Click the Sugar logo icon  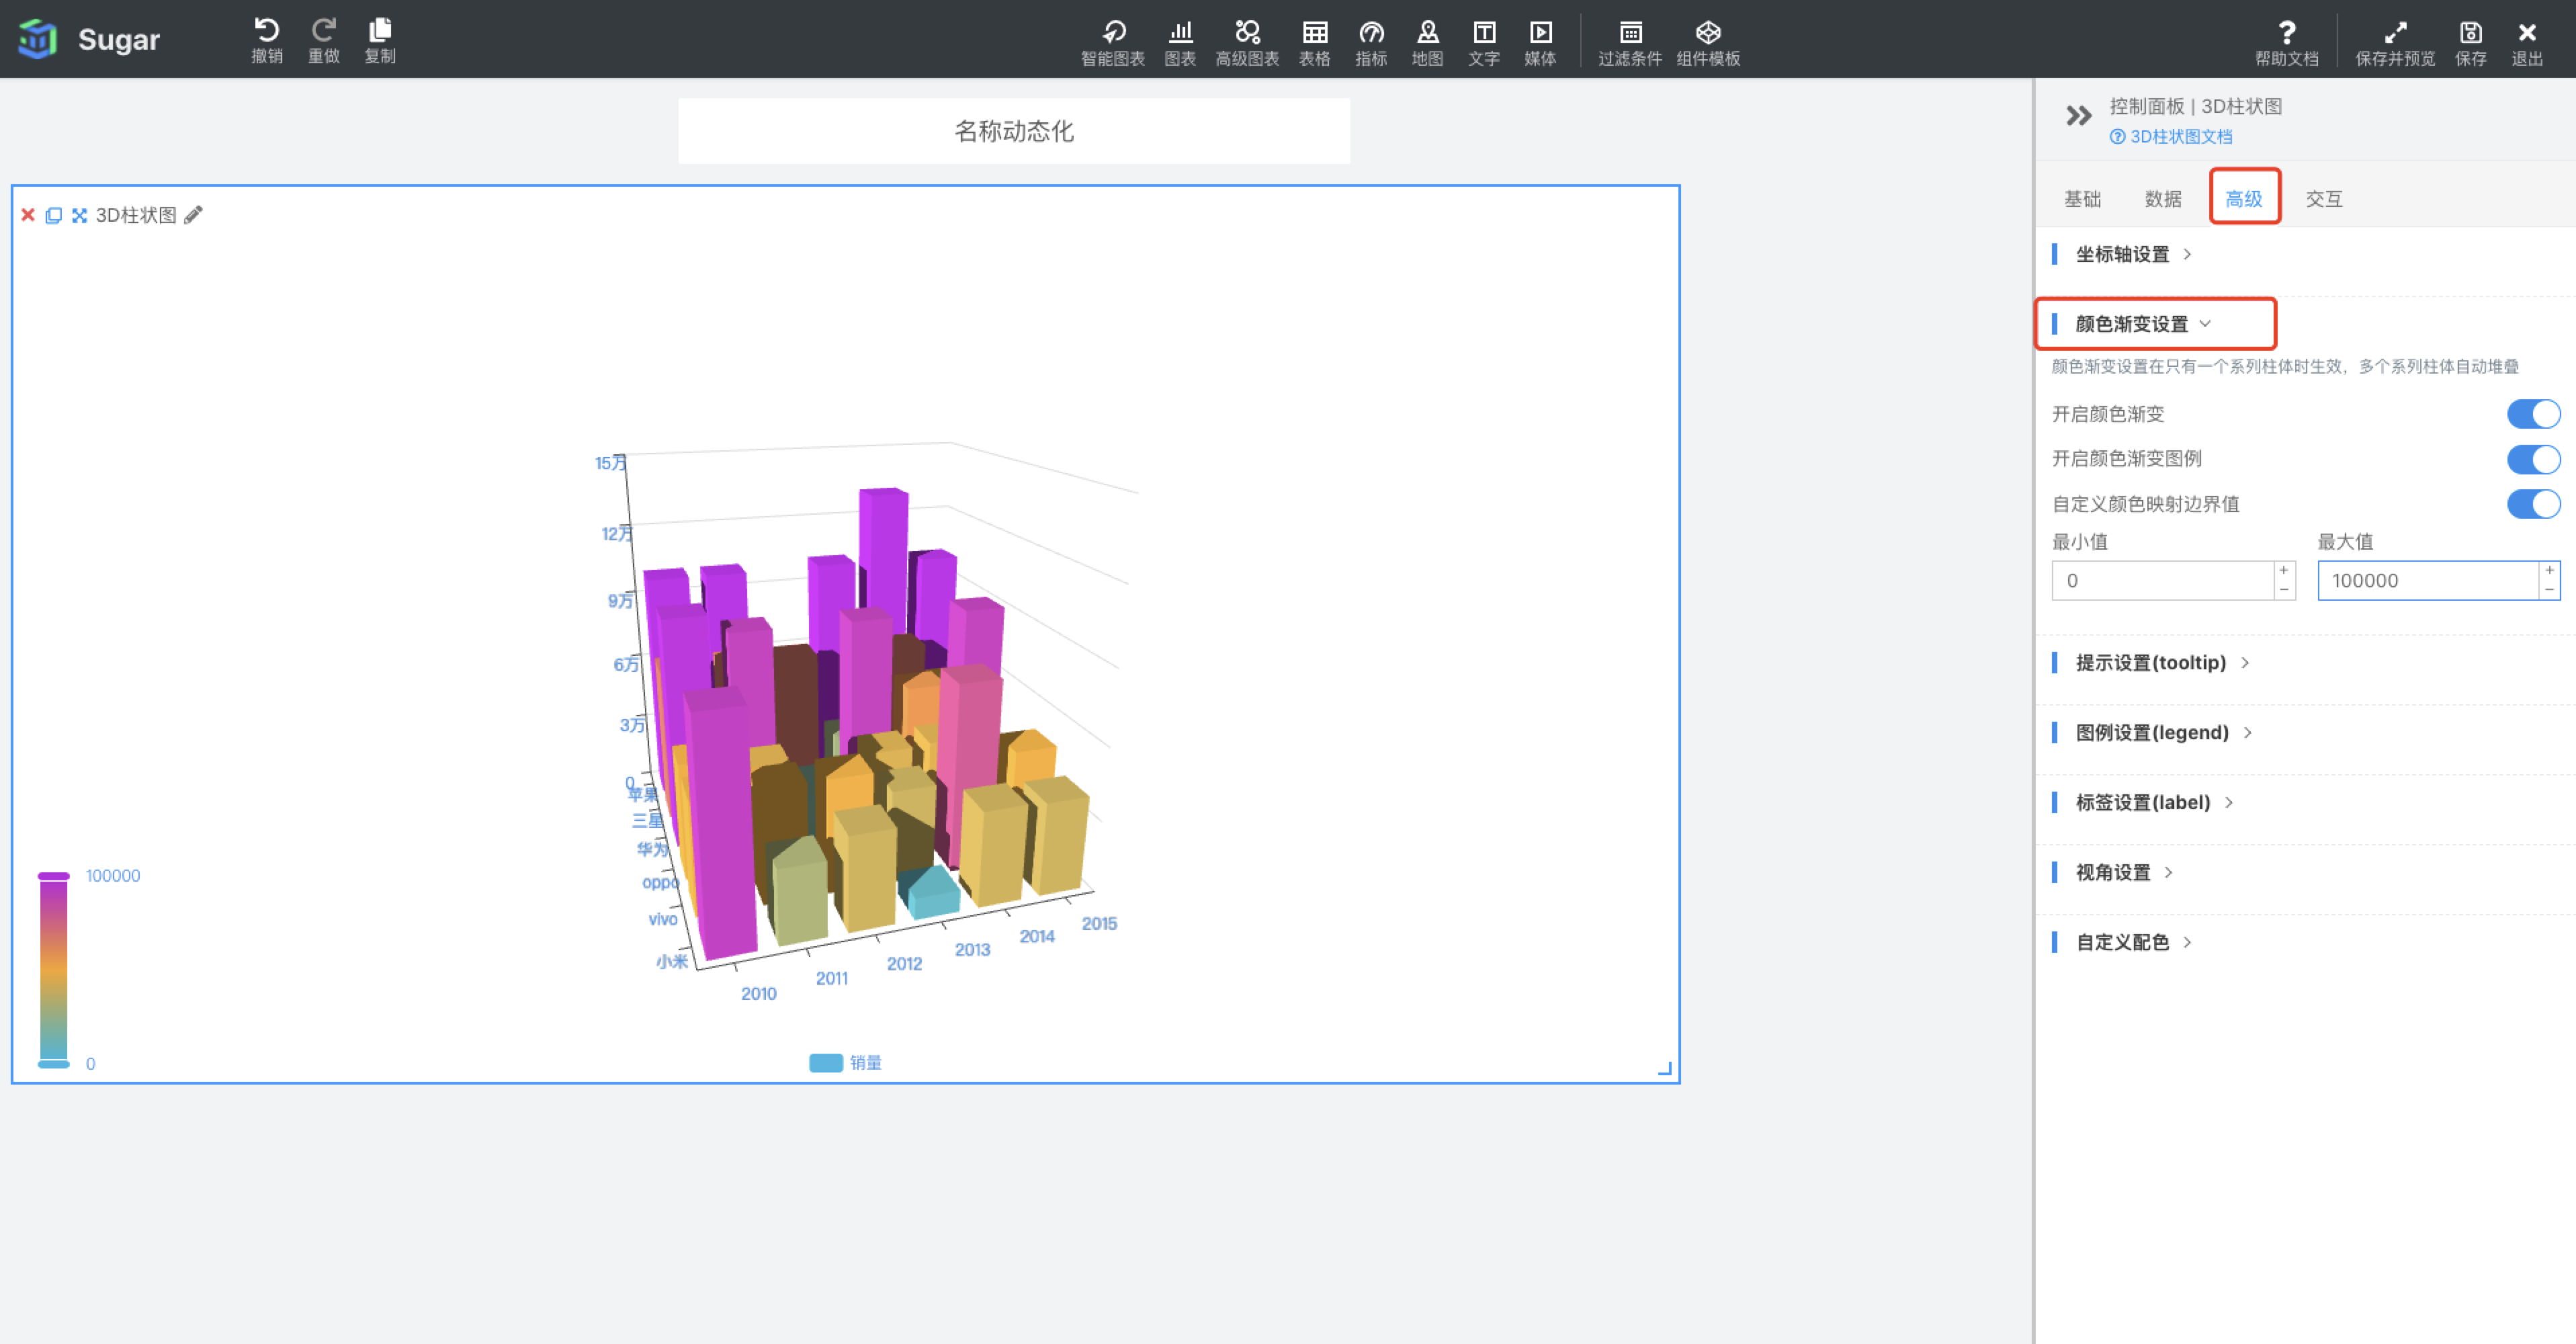pos(38,39)
